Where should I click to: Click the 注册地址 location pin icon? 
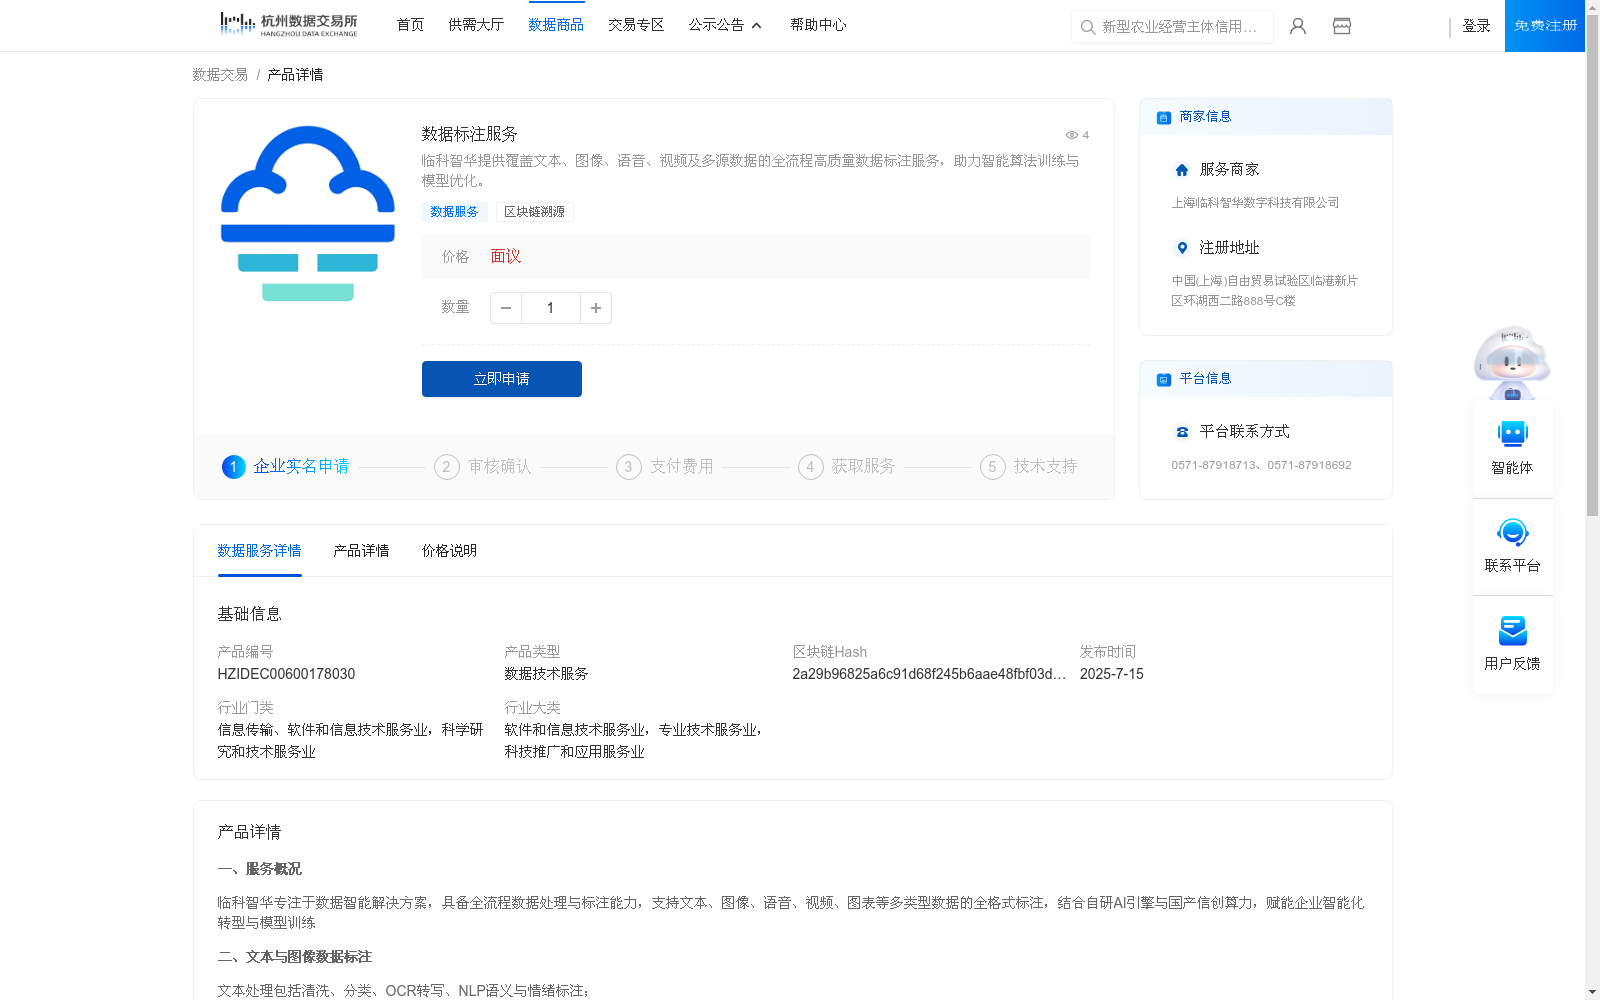tap(1182, 248)
